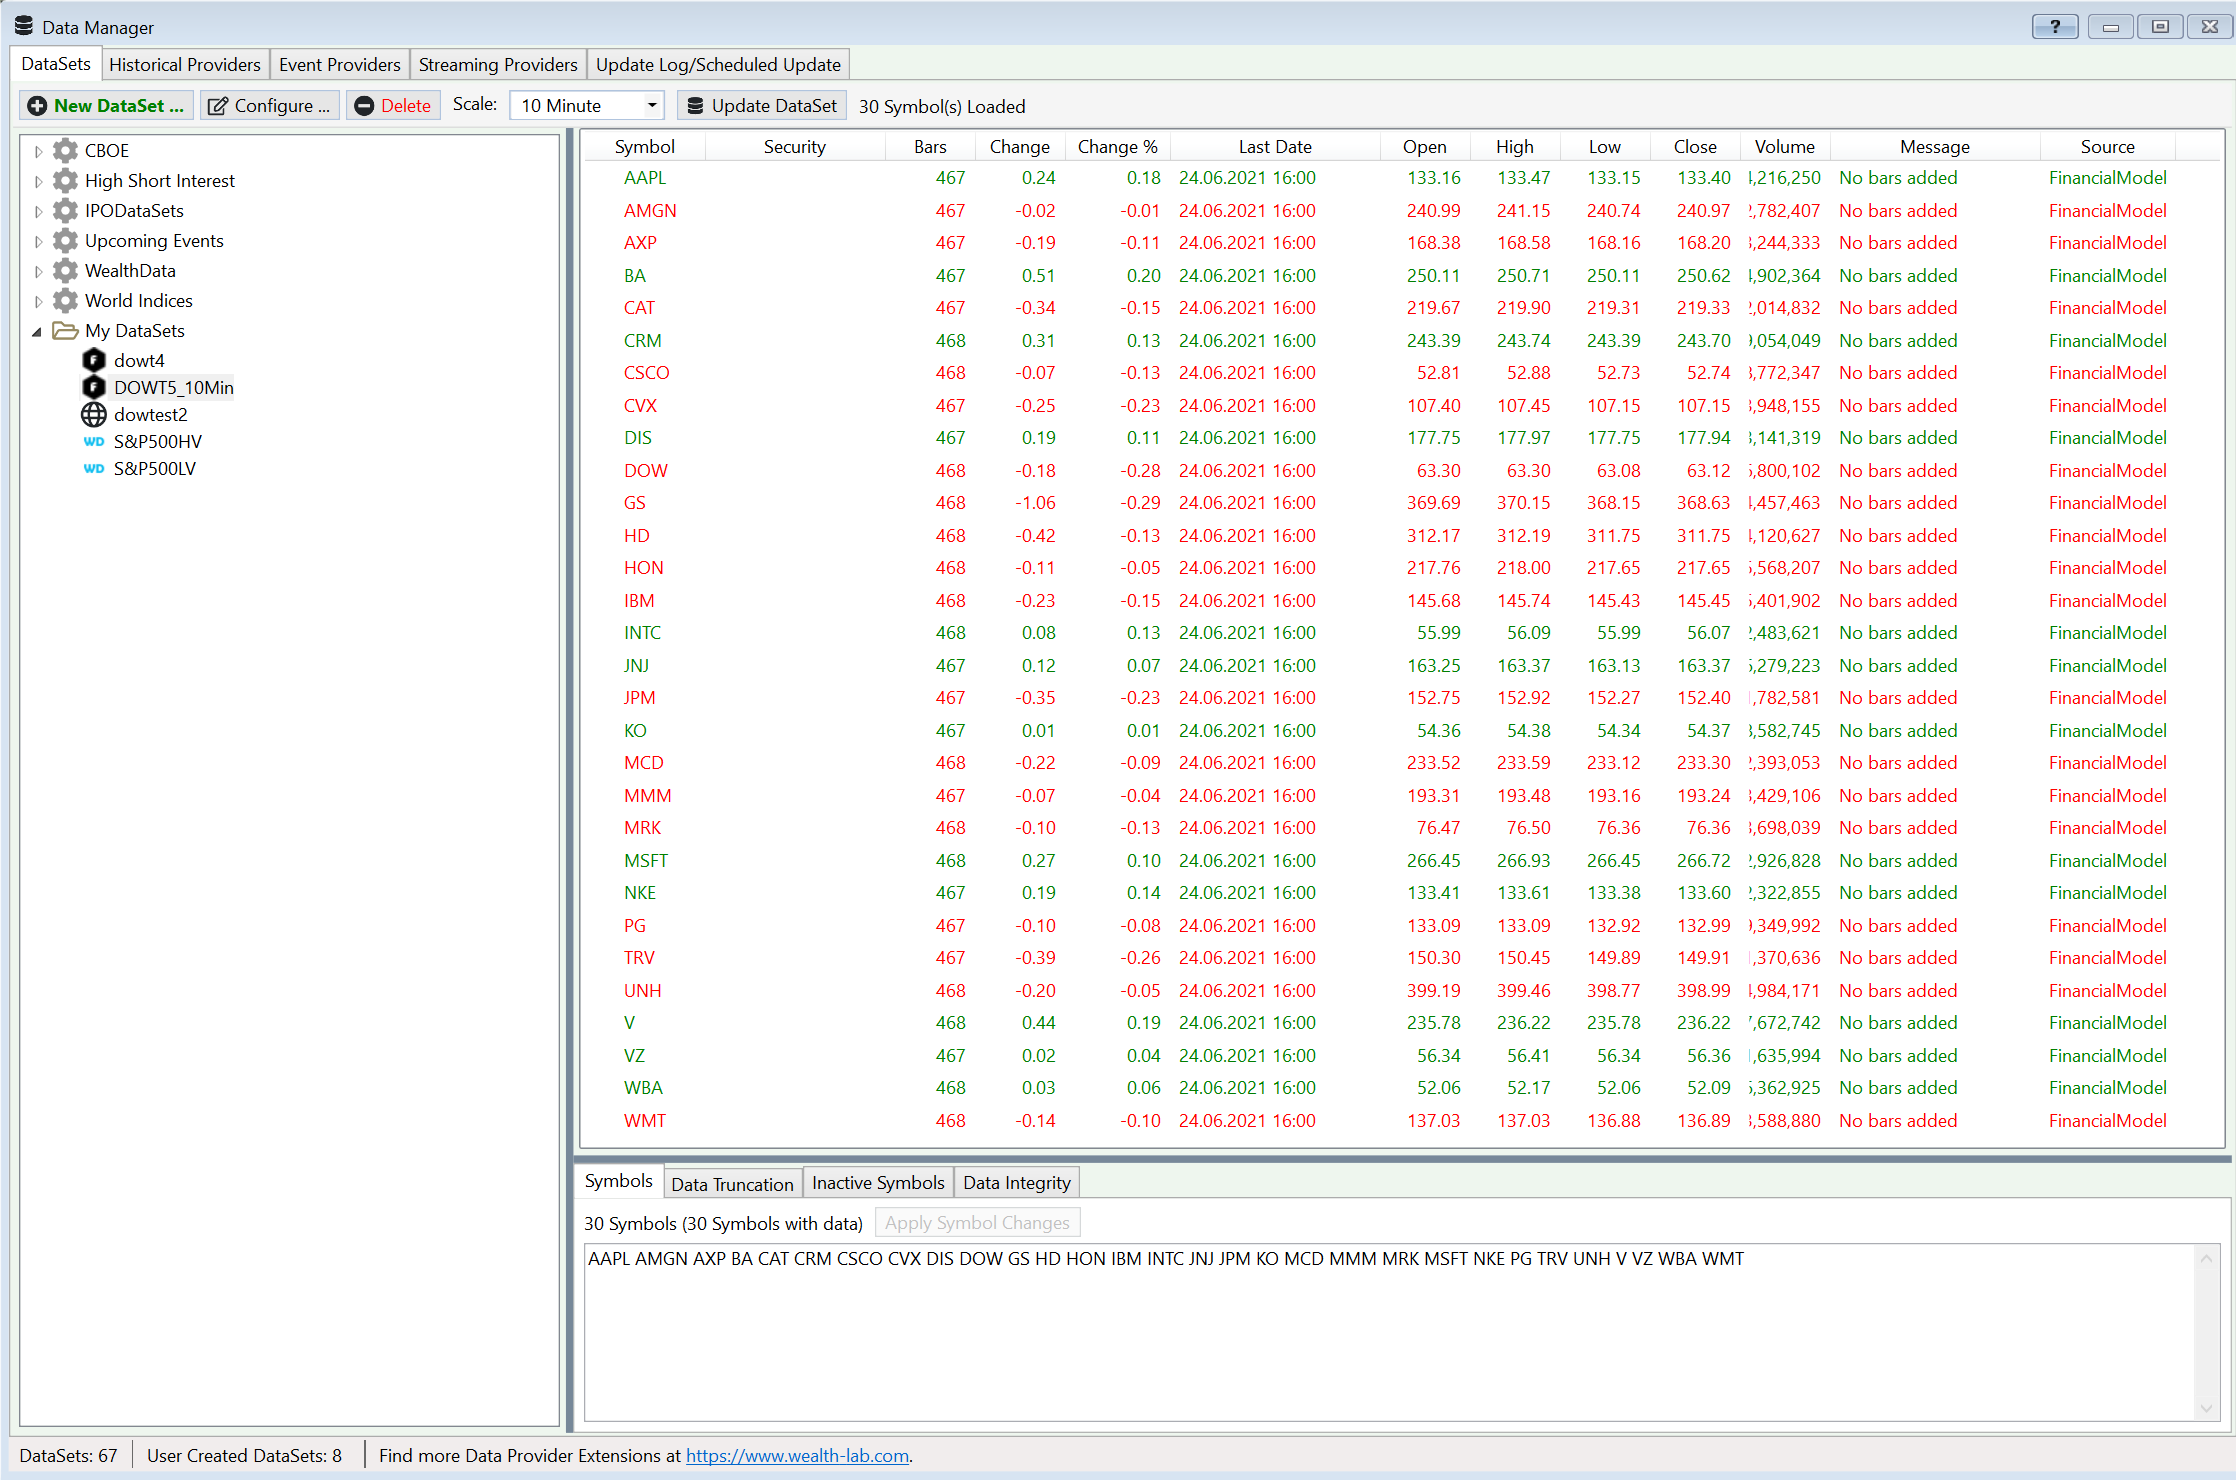Select the dowt4 dataset hexagon icon
This screenshot has width=2236, height=1480.
click(94, 360)
